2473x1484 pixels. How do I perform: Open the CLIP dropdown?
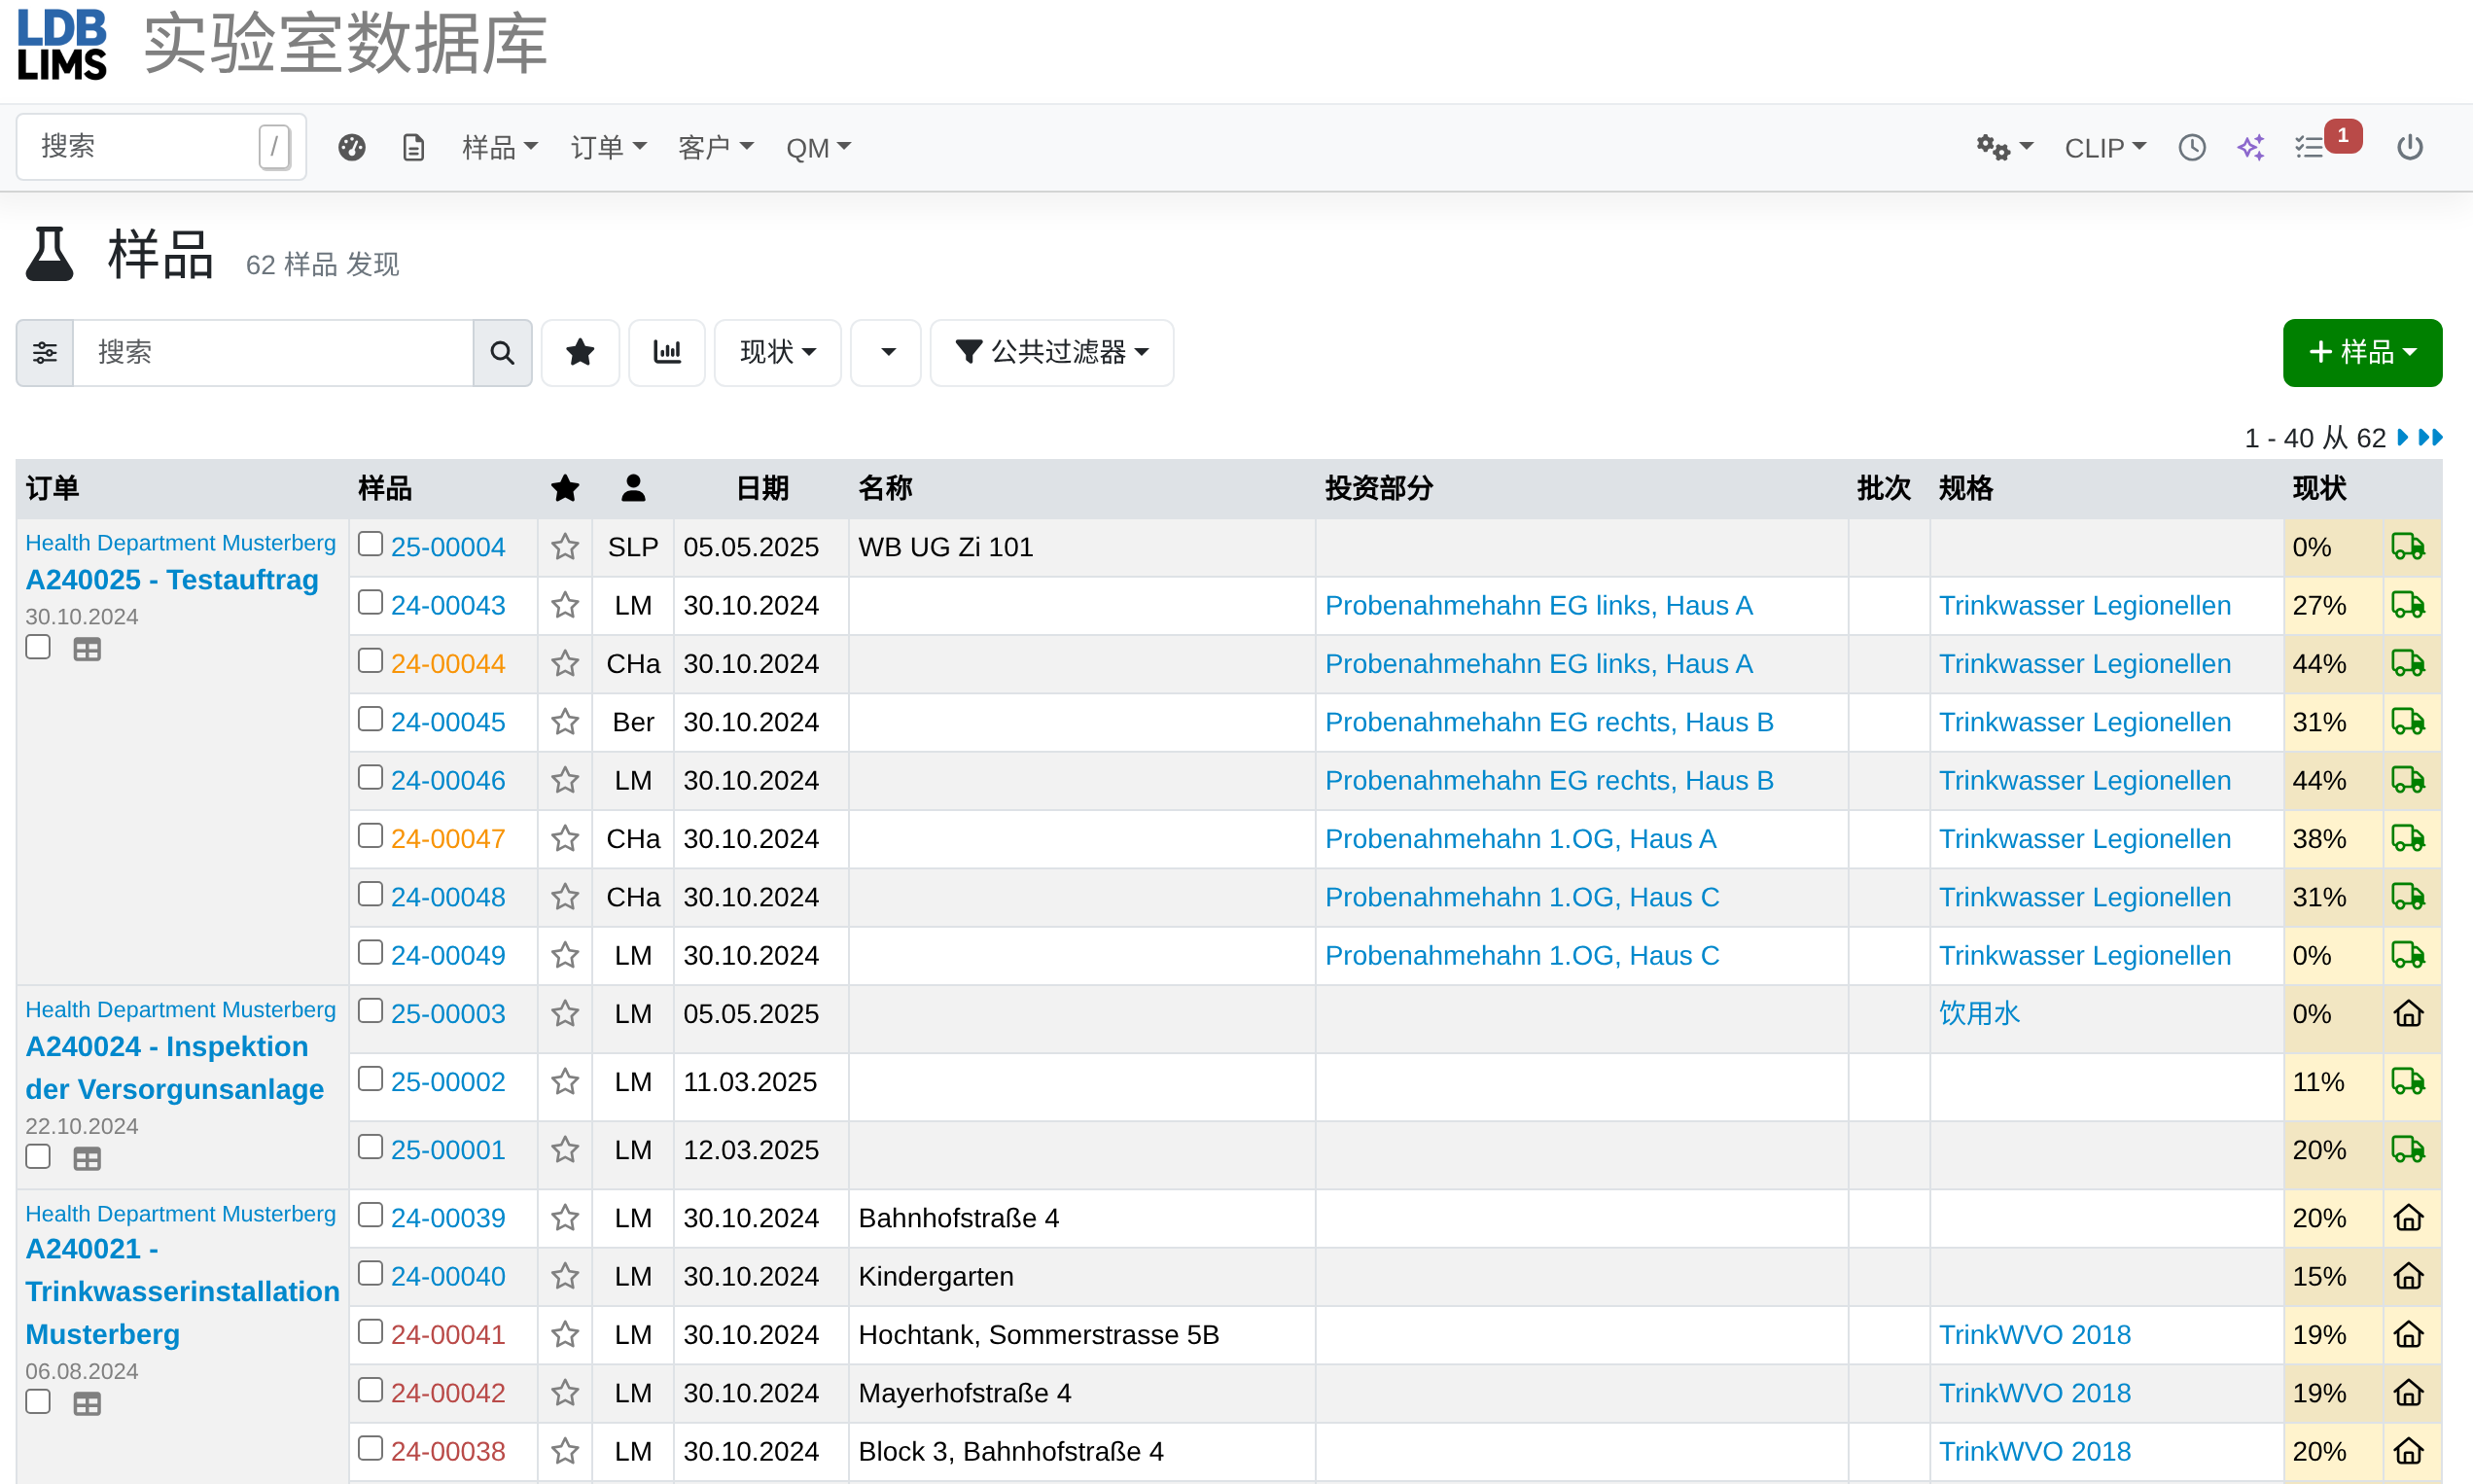pos(2105,148)
